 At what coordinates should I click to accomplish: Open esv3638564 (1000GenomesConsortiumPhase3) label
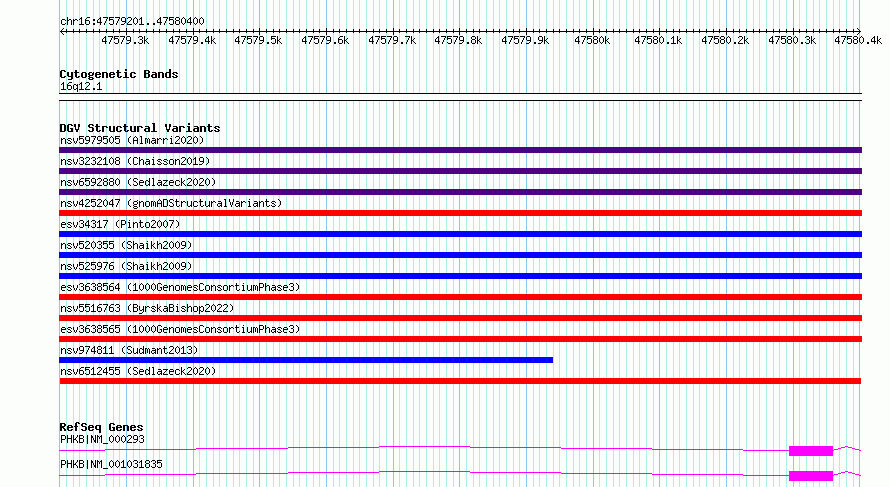coord(180,287)
